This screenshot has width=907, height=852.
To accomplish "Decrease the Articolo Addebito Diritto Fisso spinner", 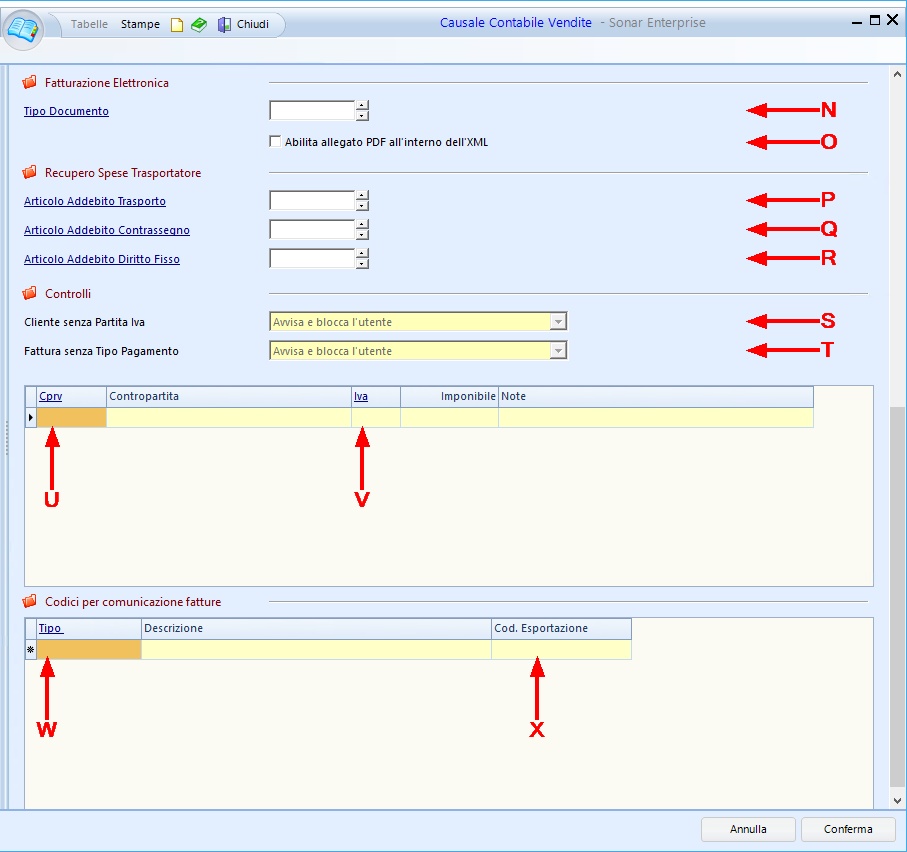I will [362, 264].
